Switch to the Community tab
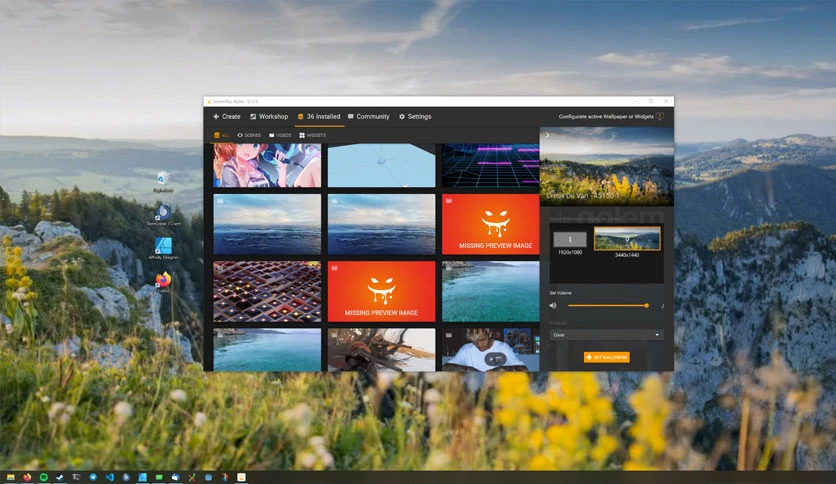Screen dimensions: 836x484 (368, 116)
